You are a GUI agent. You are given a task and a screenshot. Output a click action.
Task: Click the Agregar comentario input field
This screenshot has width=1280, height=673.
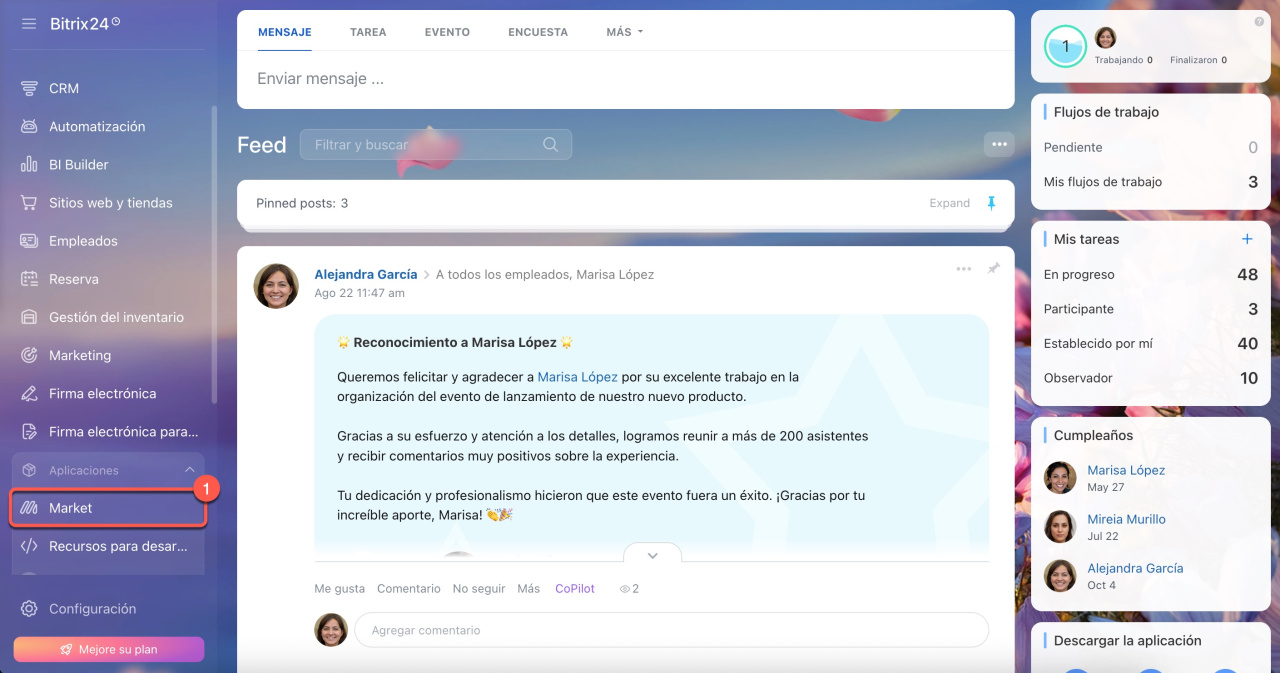(x=670, y=630)
